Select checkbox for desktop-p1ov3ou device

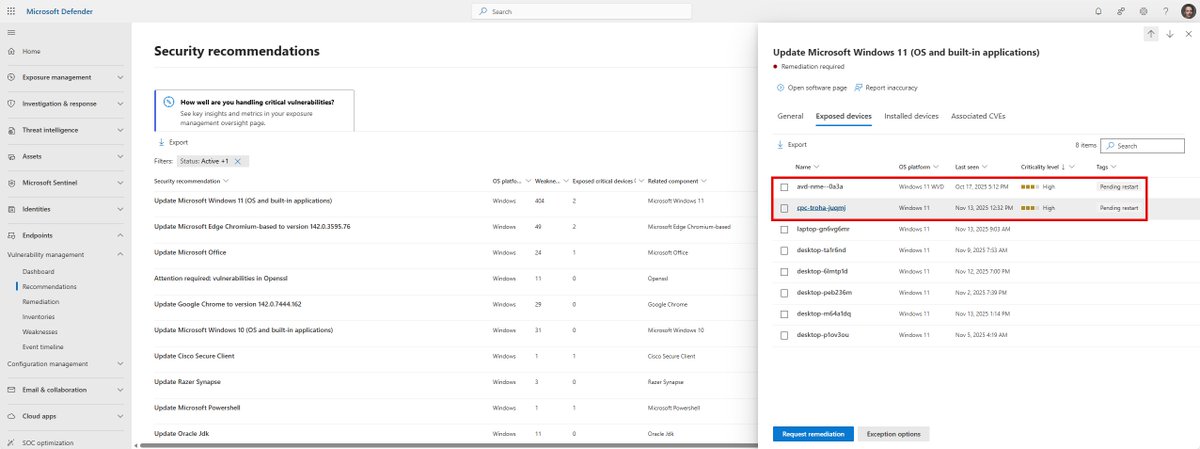(785, 334)
